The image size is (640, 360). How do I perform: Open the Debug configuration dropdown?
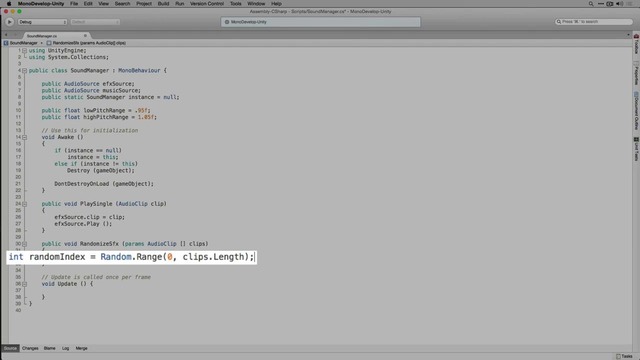[x=42, y=22]
